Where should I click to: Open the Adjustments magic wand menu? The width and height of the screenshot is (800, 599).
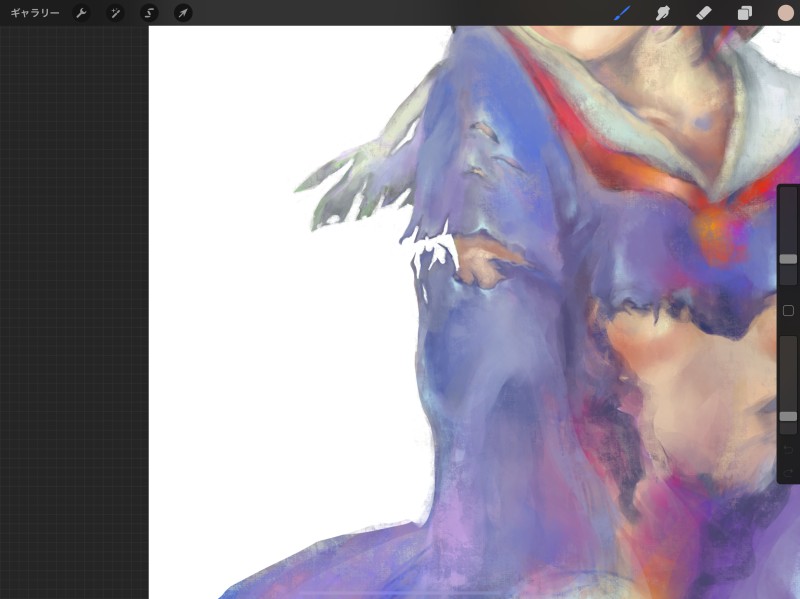115,13
